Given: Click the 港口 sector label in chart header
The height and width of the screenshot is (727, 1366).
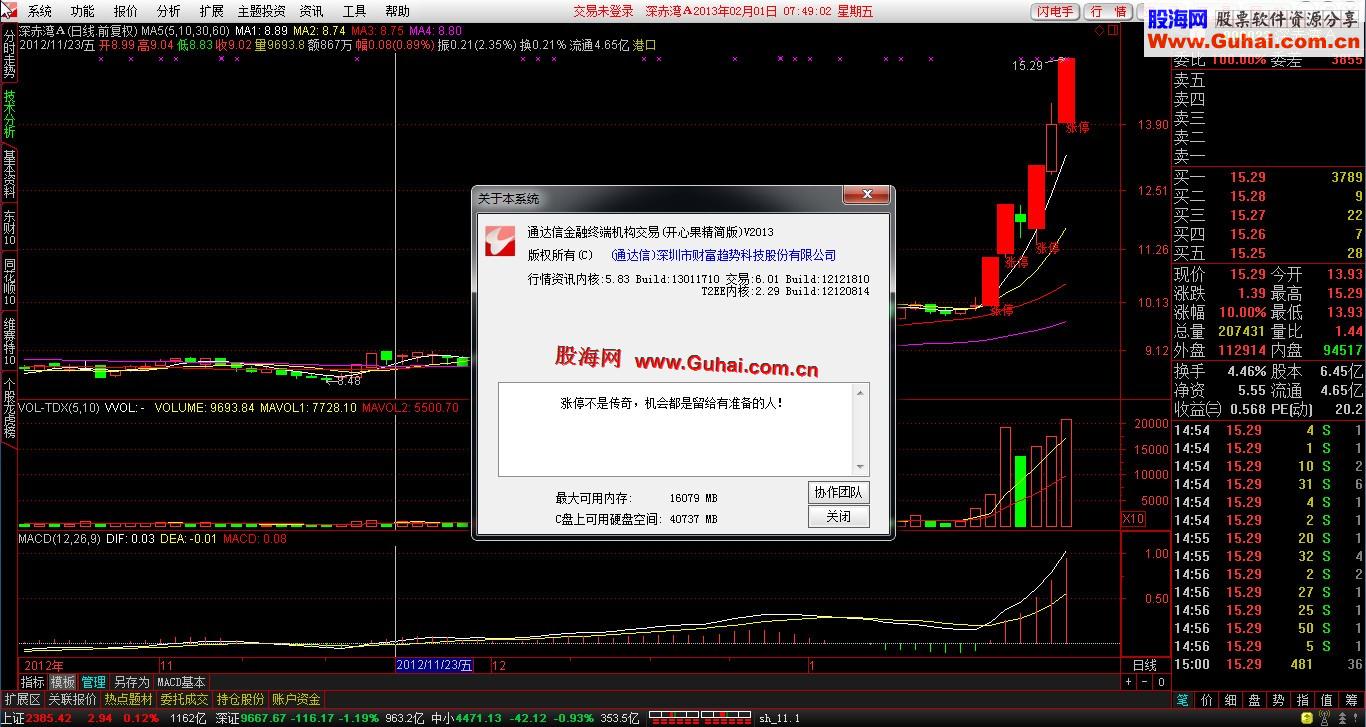Looking at the screenshot, I should pos(645,45).
